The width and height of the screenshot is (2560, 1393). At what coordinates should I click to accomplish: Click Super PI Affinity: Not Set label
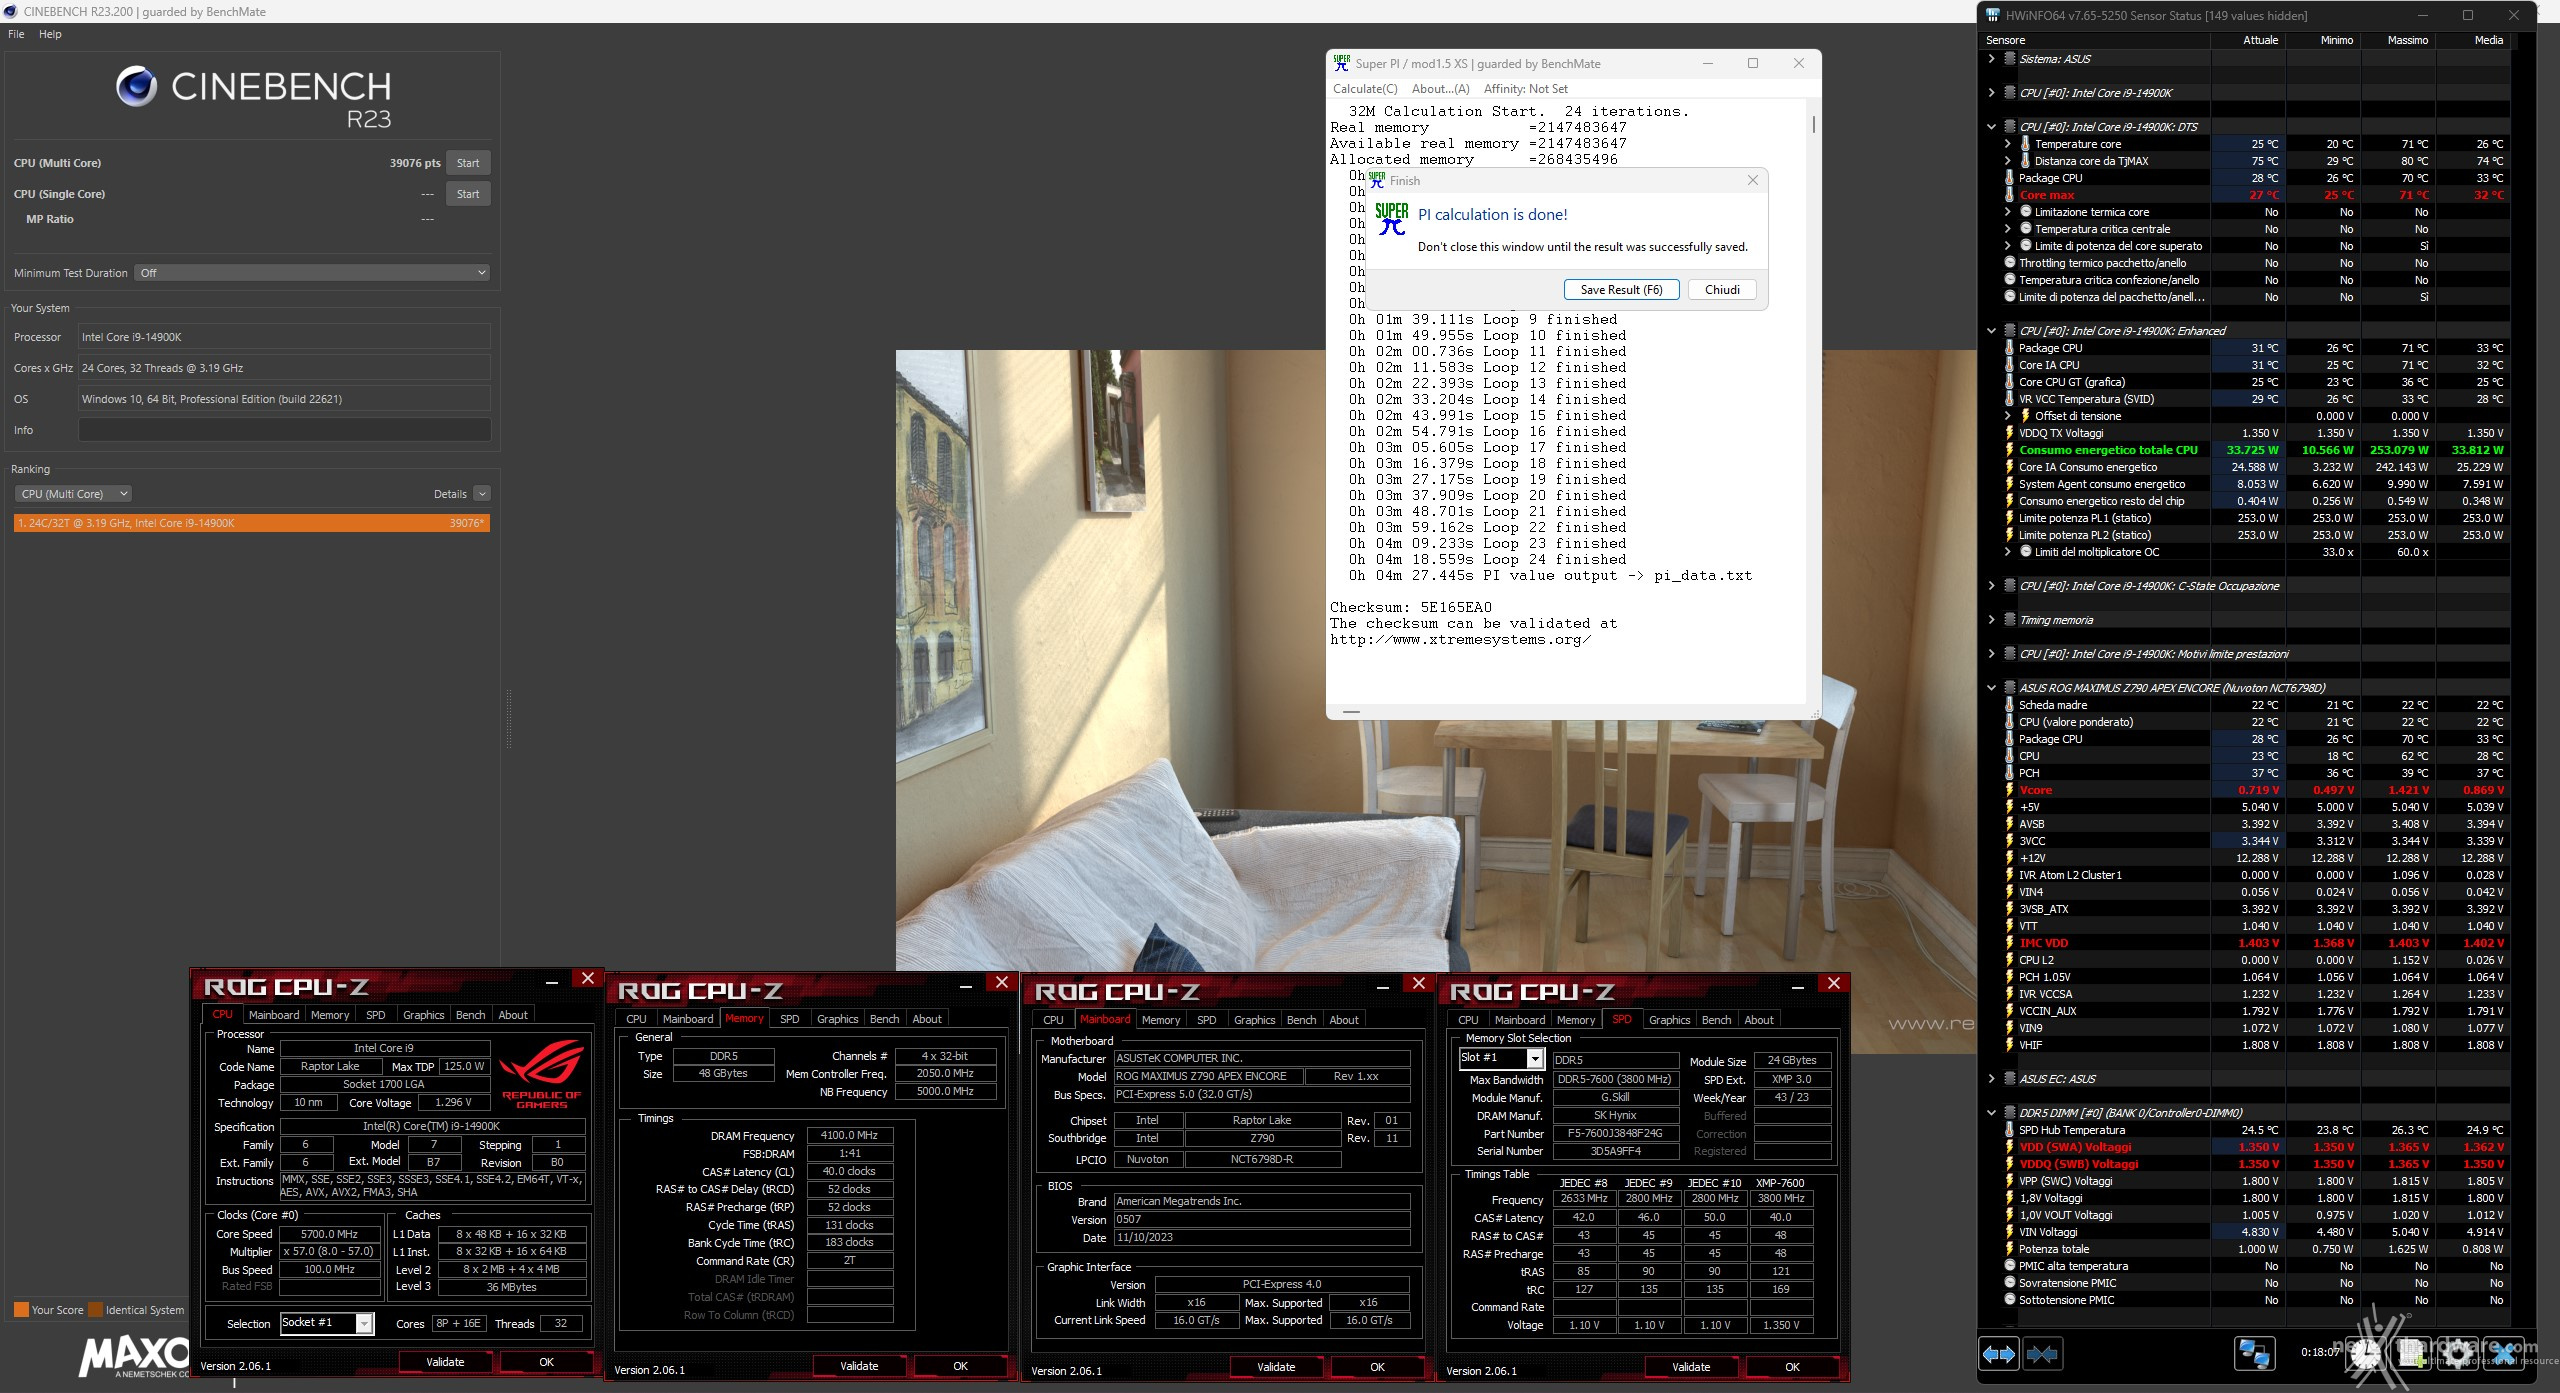point(1525,89)
